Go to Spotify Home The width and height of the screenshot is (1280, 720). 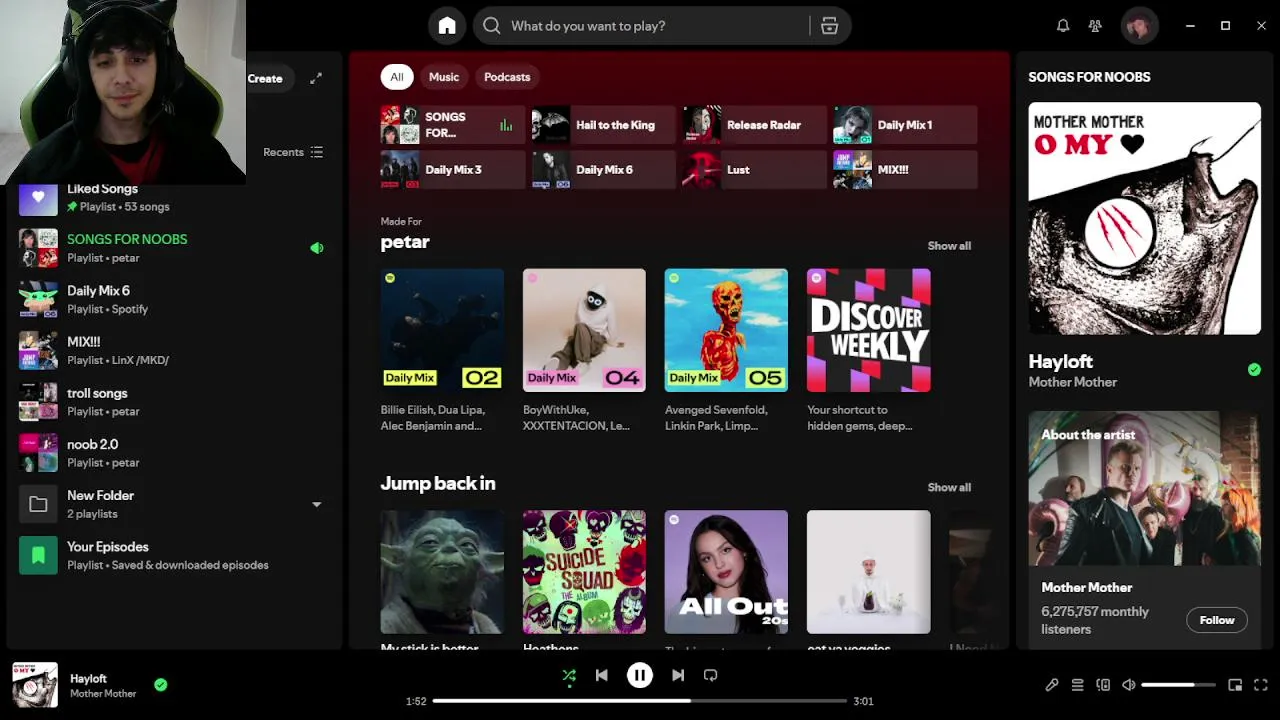click(x=447, y=26)
